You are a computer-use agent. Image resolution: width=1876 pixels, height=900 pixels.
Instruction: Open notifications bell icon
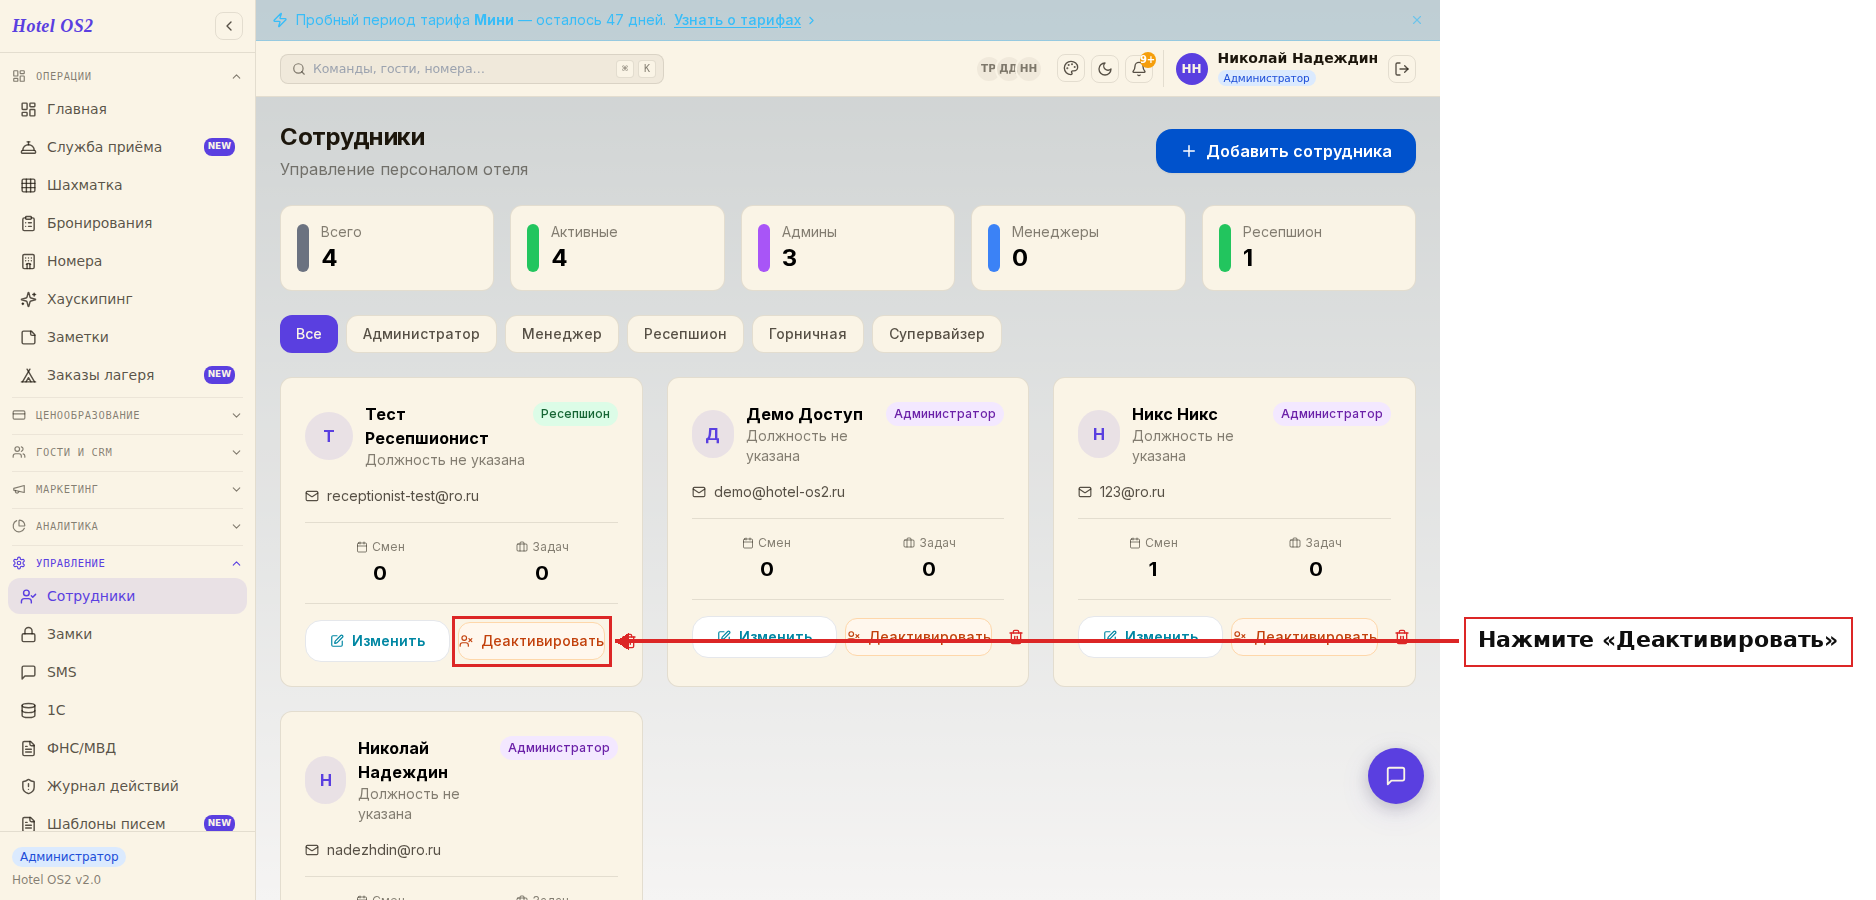click(1139, 69)
